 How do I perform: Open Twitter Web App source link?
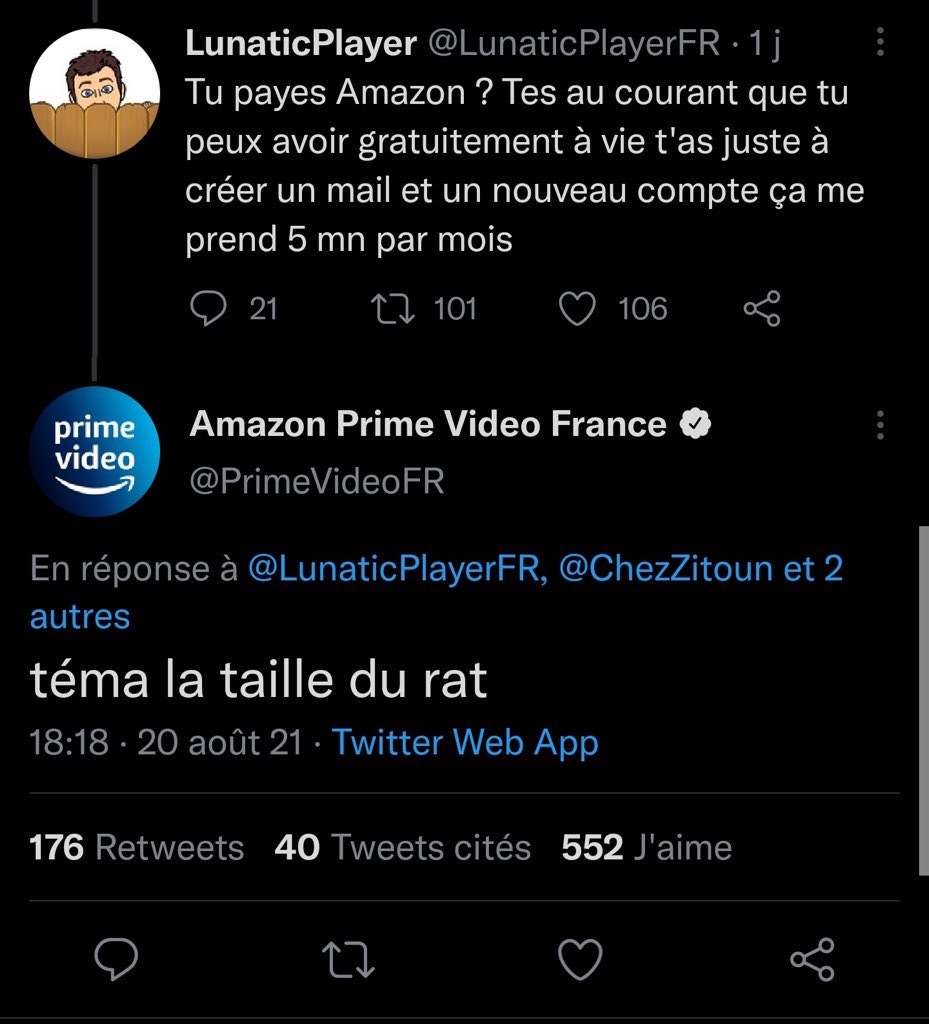(x=465, y=742)
